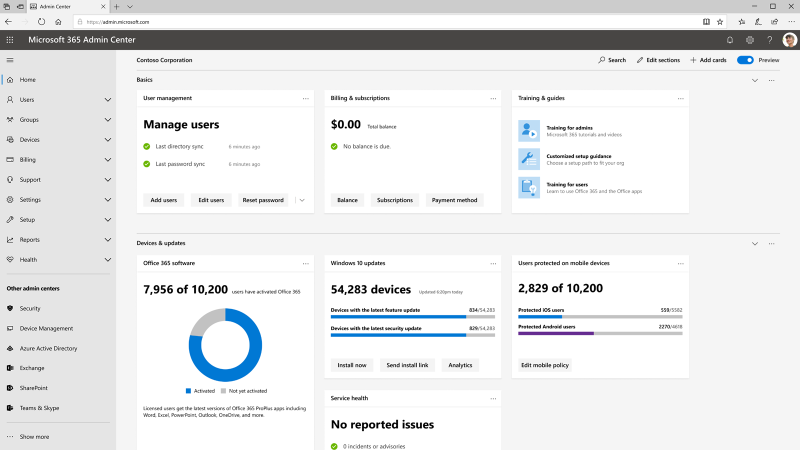800x450 pixels.
Task: Click the SharePoint icon
Action: click(x=10, y=388)
